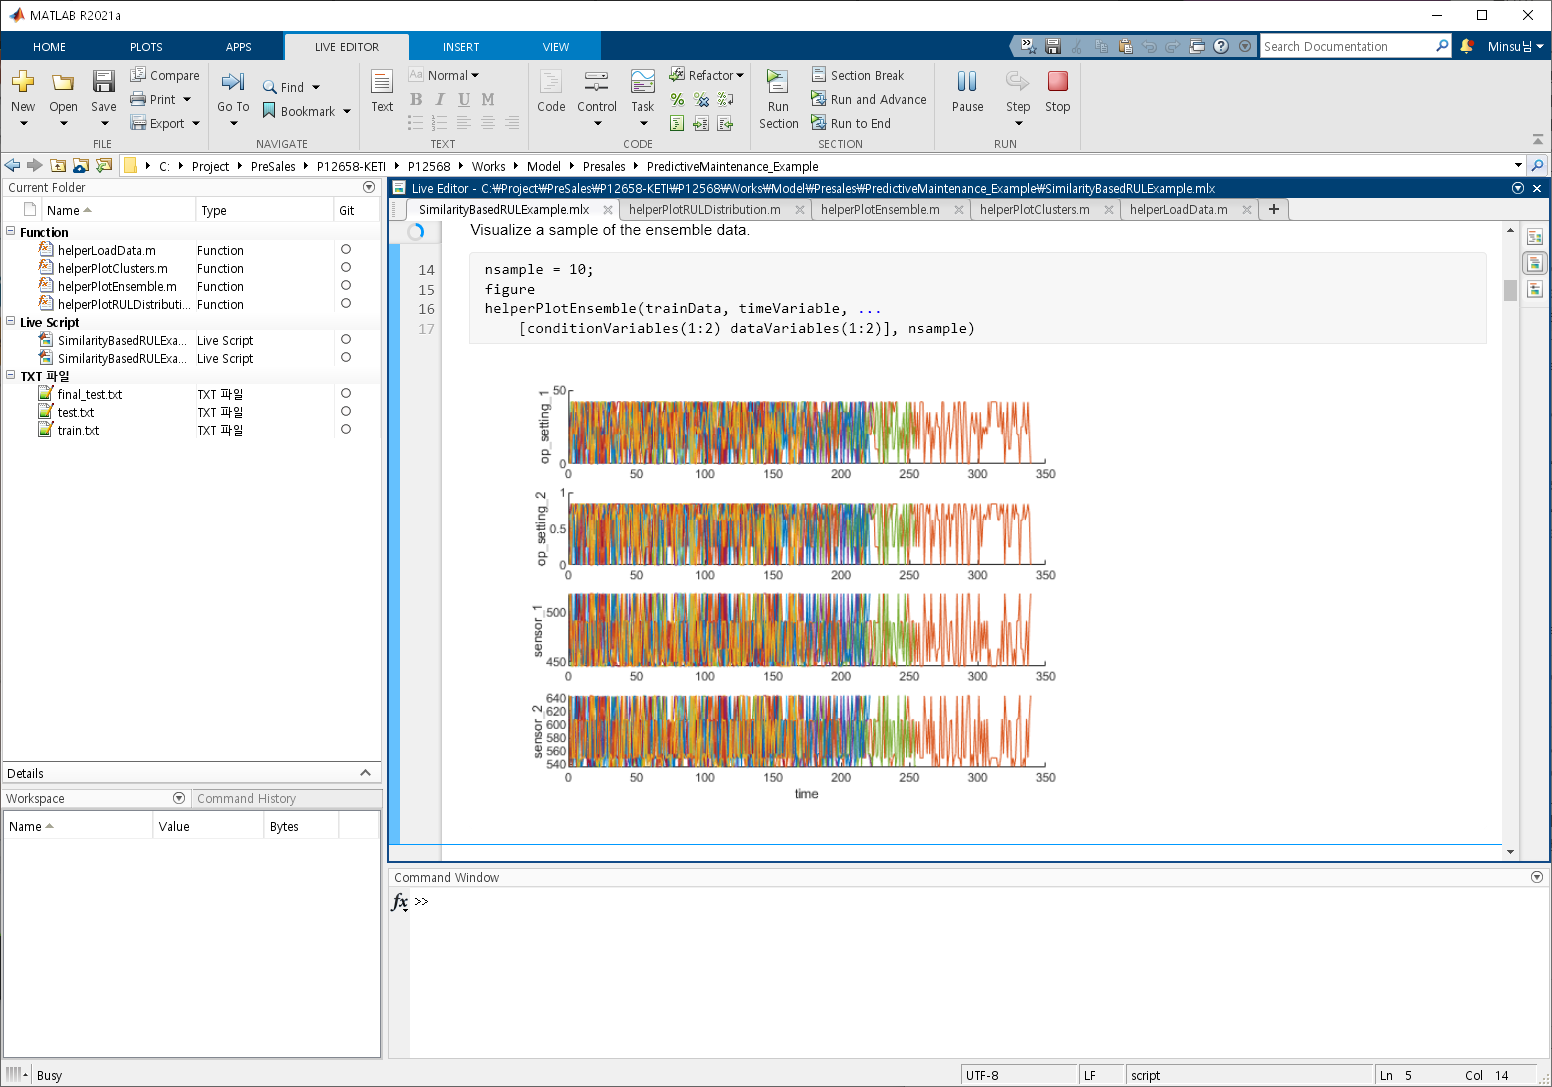Image resolution: width=1552 pixels, height=1087 pixels.
Task: Collapse the TXT 파일 group
Action: pos(11,376)
